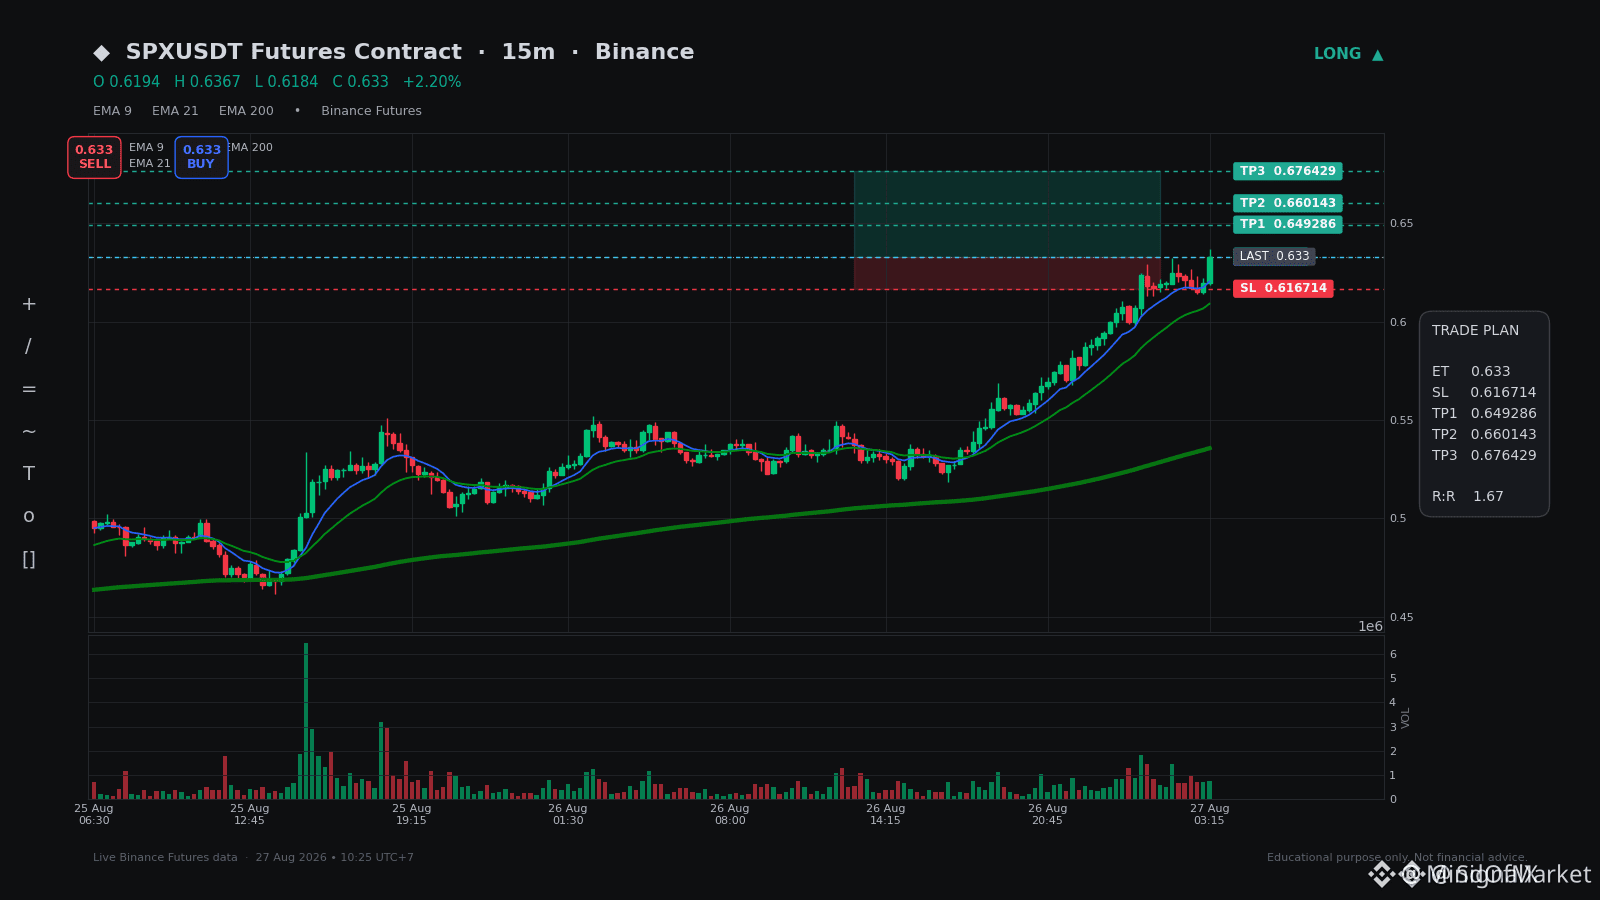Click the 25 Aug 06:30 time axis label

click(94, 814)
